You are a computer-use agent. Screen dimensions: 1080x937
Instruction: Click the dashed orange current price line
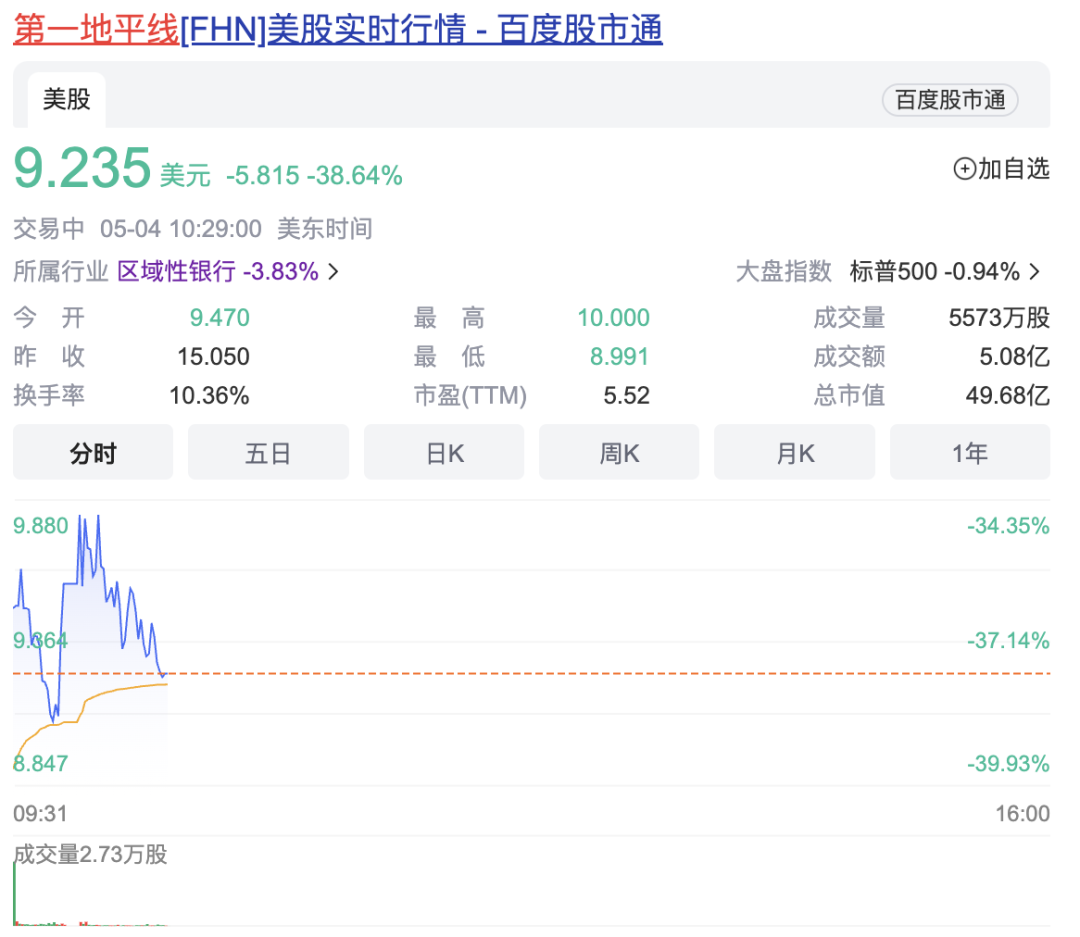[x=600, y=674]
